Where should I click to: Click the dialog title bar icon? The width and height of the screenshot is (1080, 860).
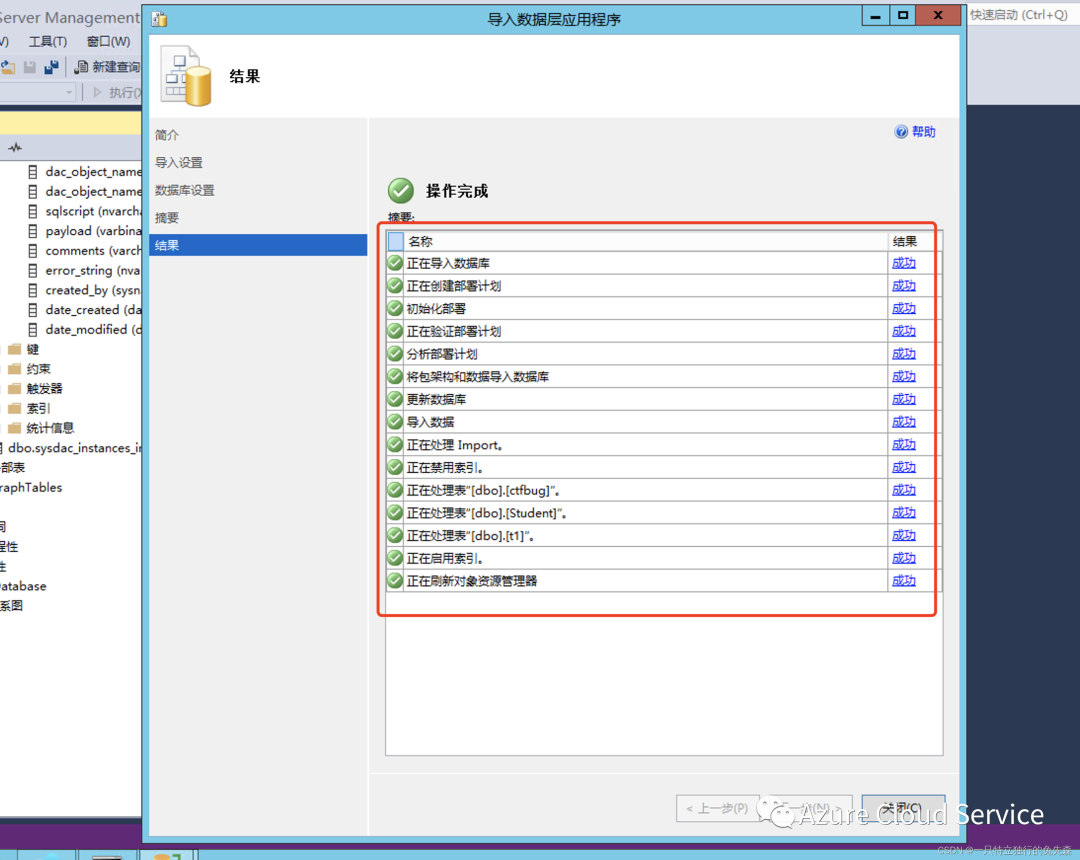[159, 19]
